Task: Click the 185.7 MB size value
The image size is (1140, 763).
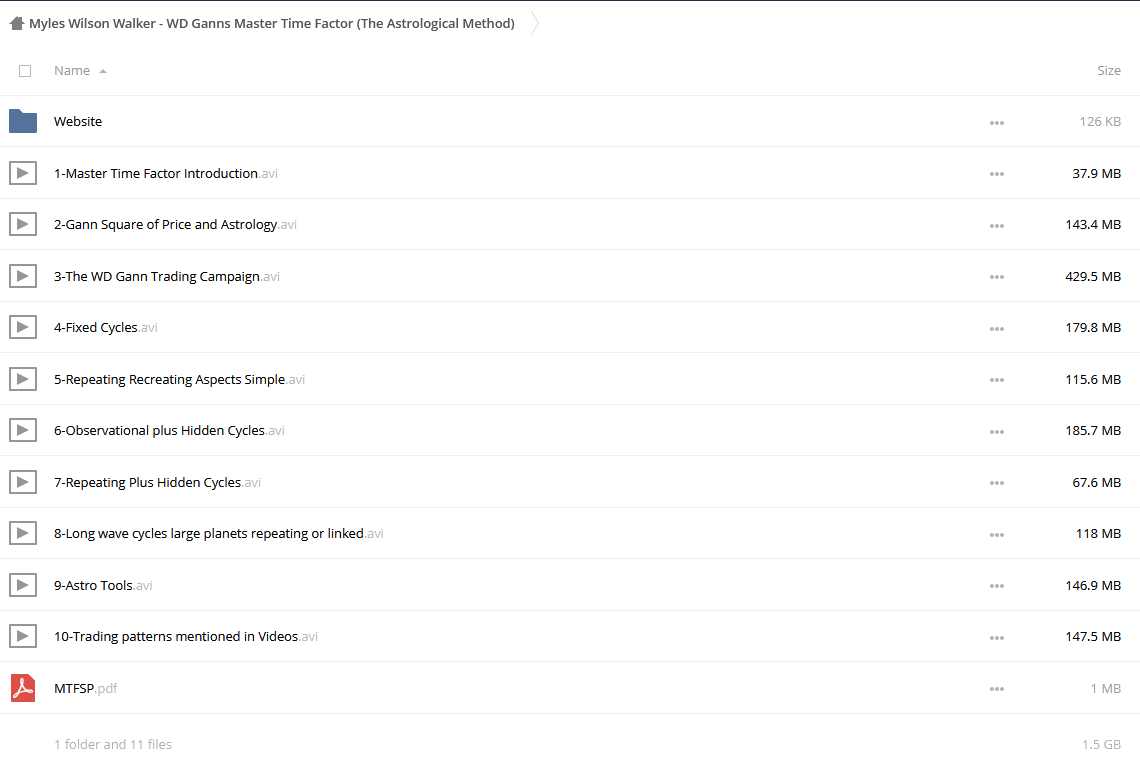Action: (1093, 431)
